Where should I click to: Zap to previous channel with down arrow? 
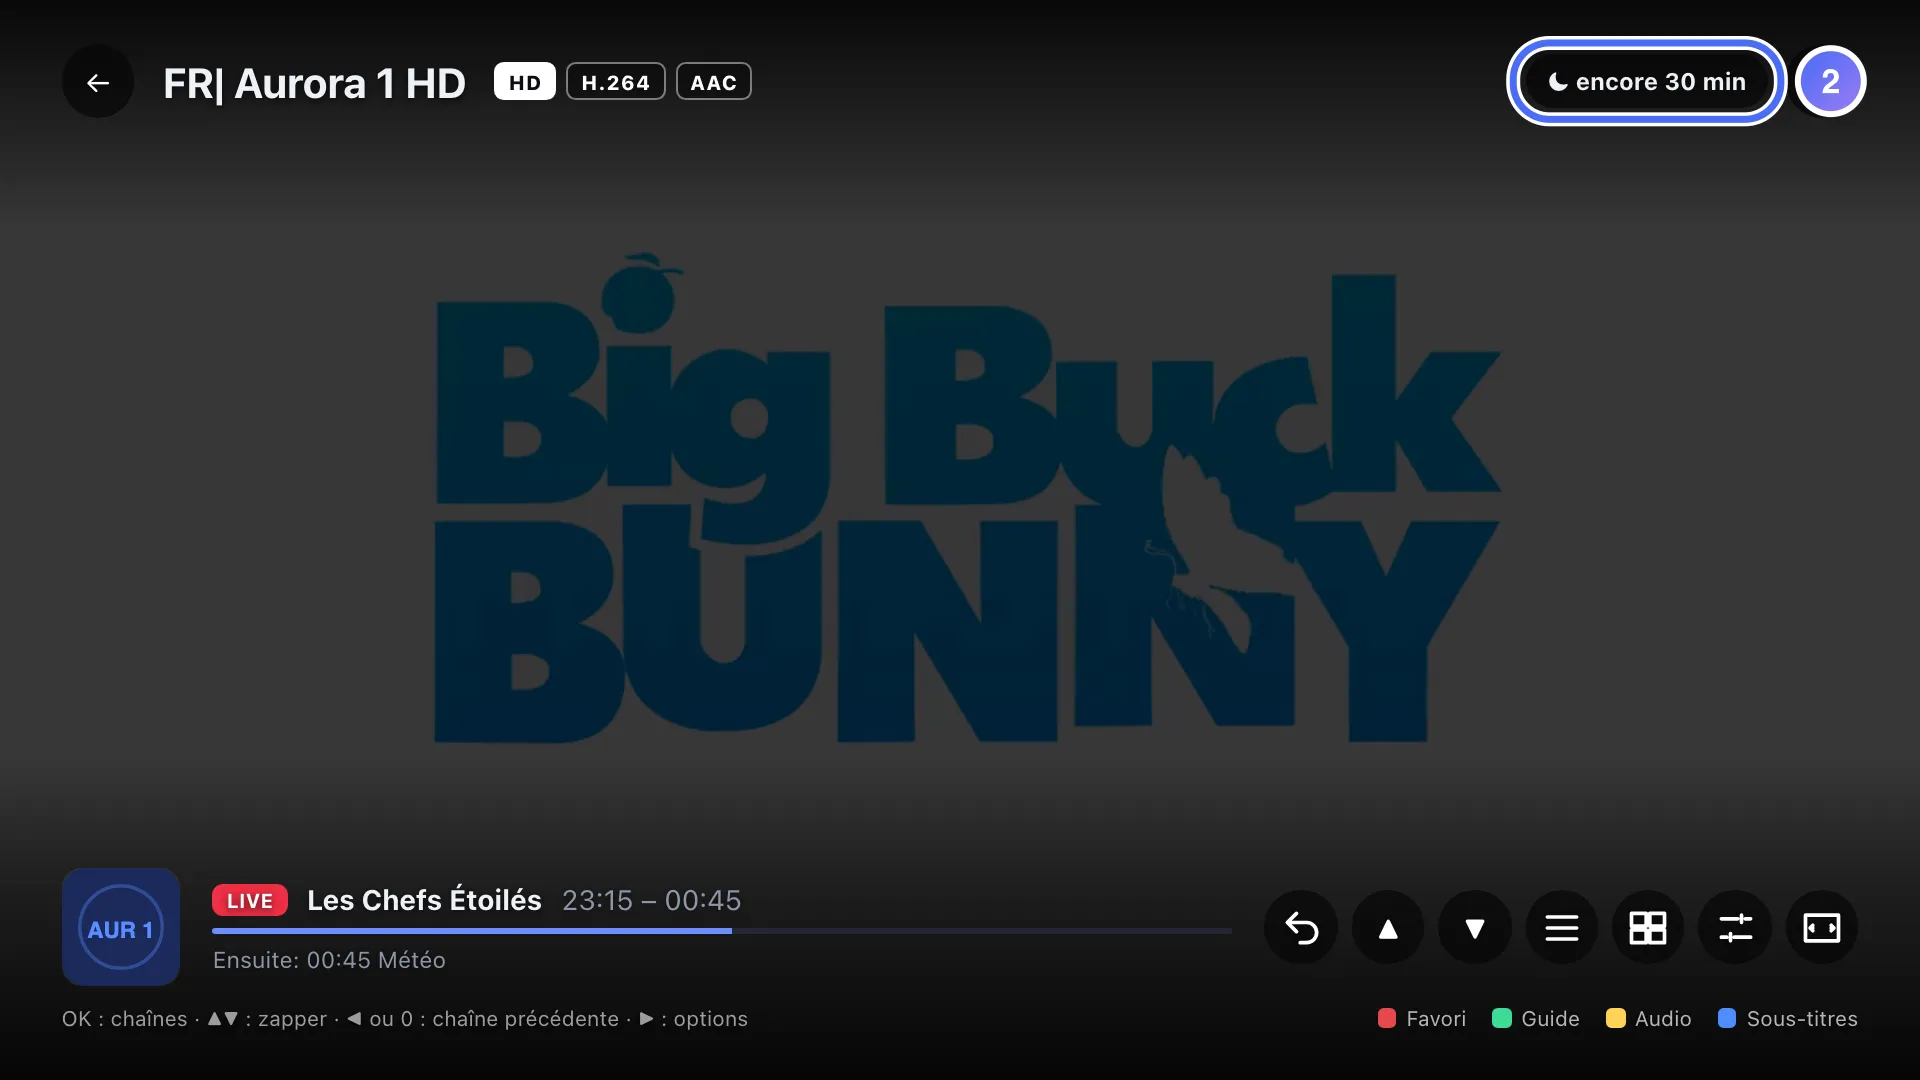pyautogui.click(x=1475, y=928)
